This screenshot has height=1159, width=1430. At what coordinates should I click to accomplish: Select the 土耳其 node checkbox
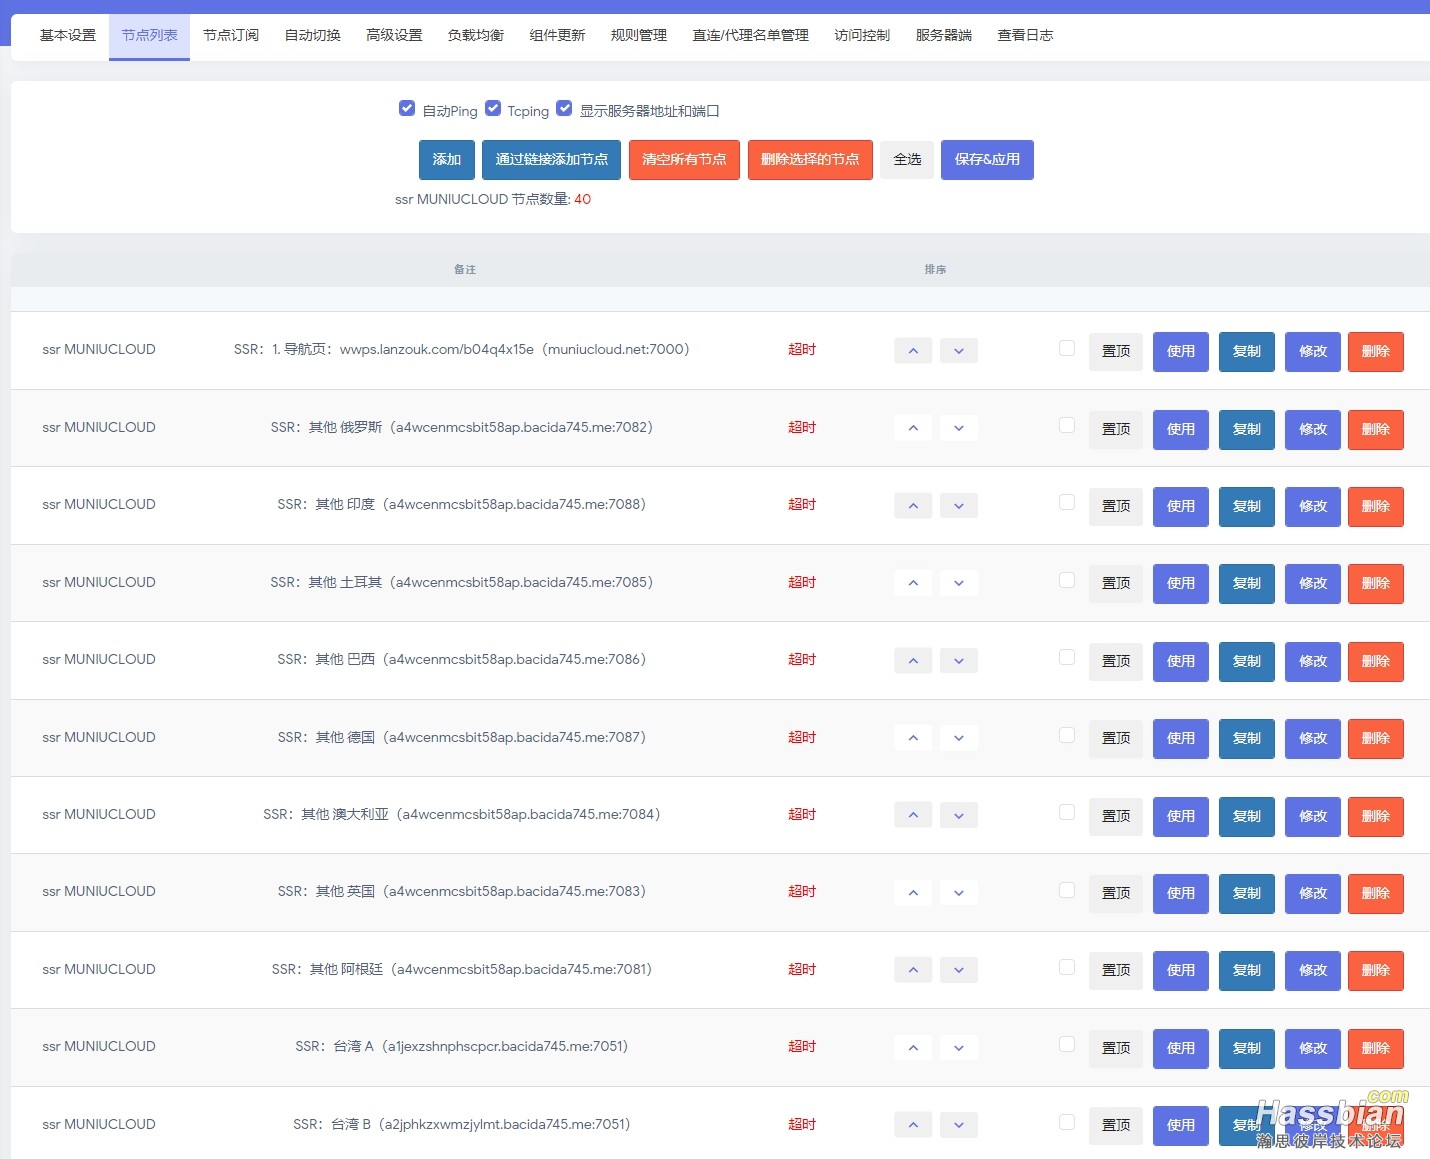(1067, 580)
